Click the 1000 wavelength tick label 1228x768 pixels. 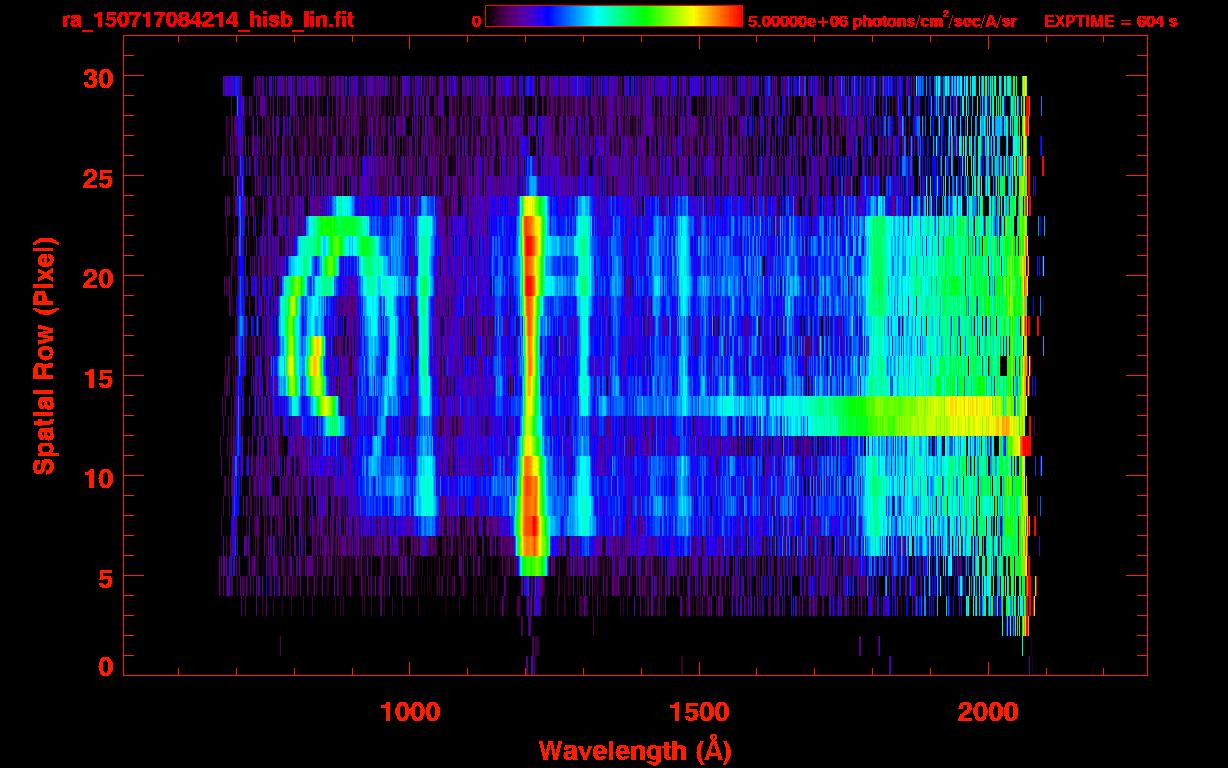pos(410,713)
